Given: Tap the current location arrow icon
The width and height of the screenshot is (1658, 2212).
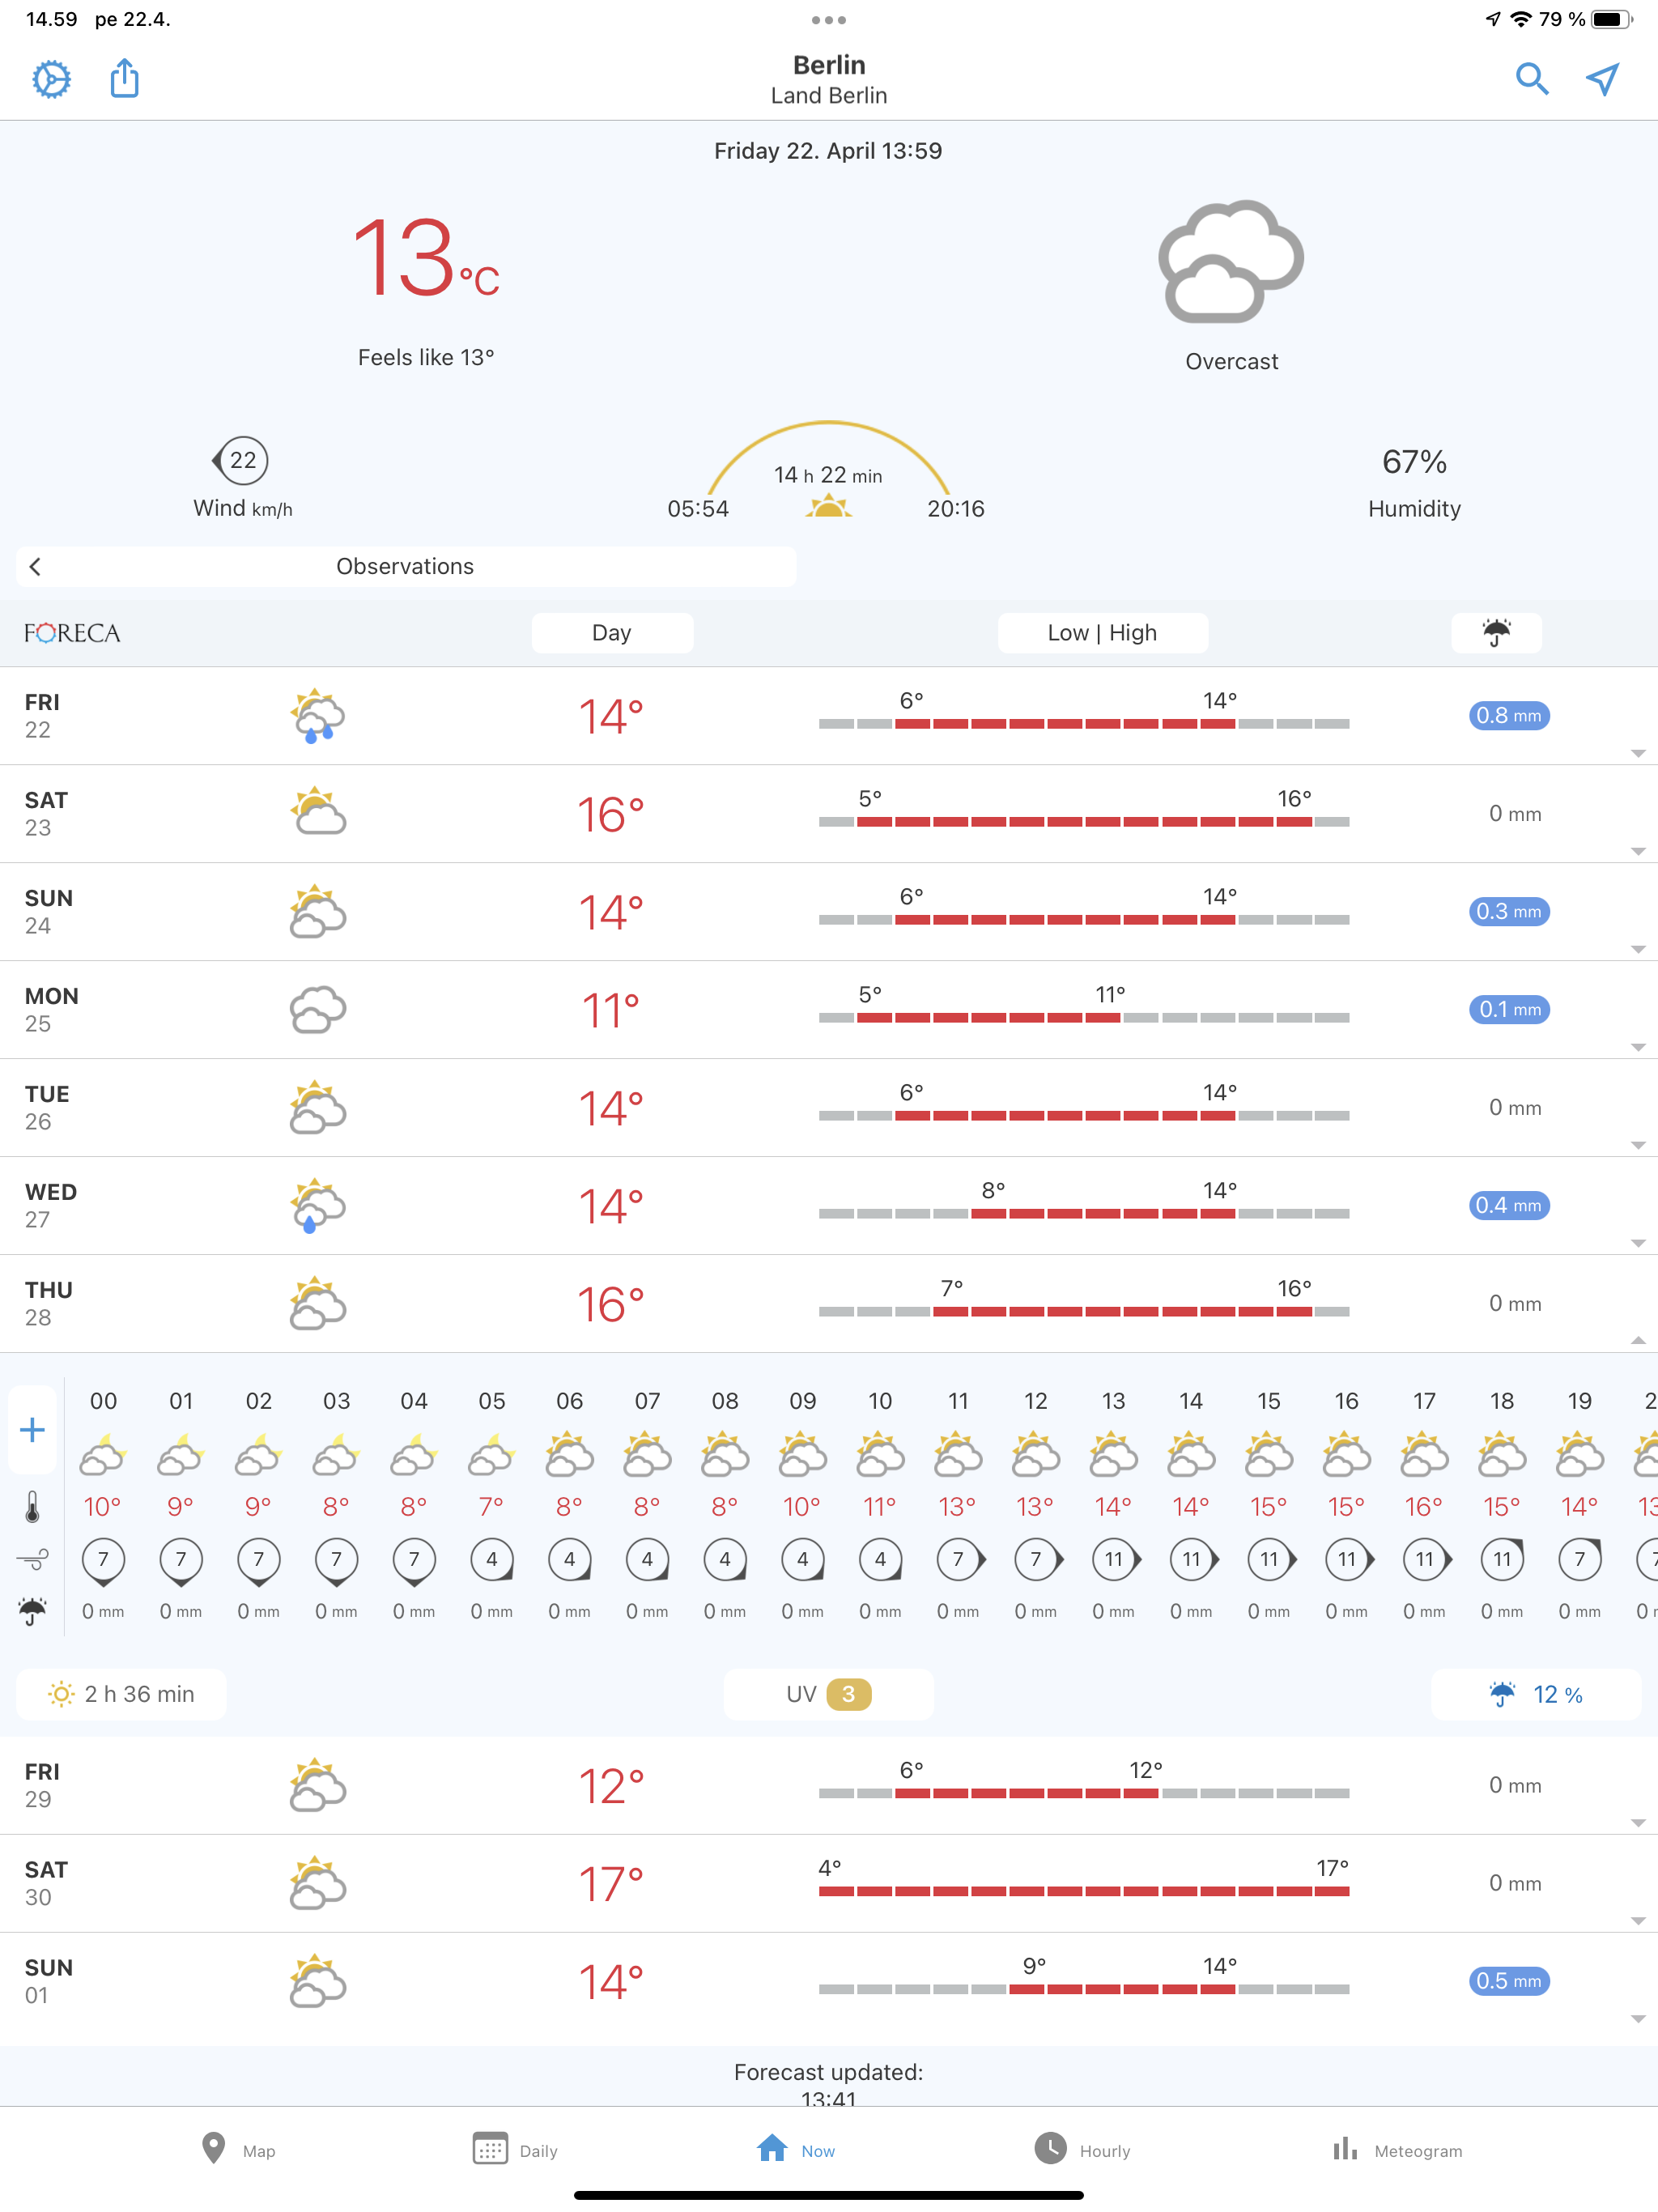Looking at the screenshot, I should [x=1602, y=78].
